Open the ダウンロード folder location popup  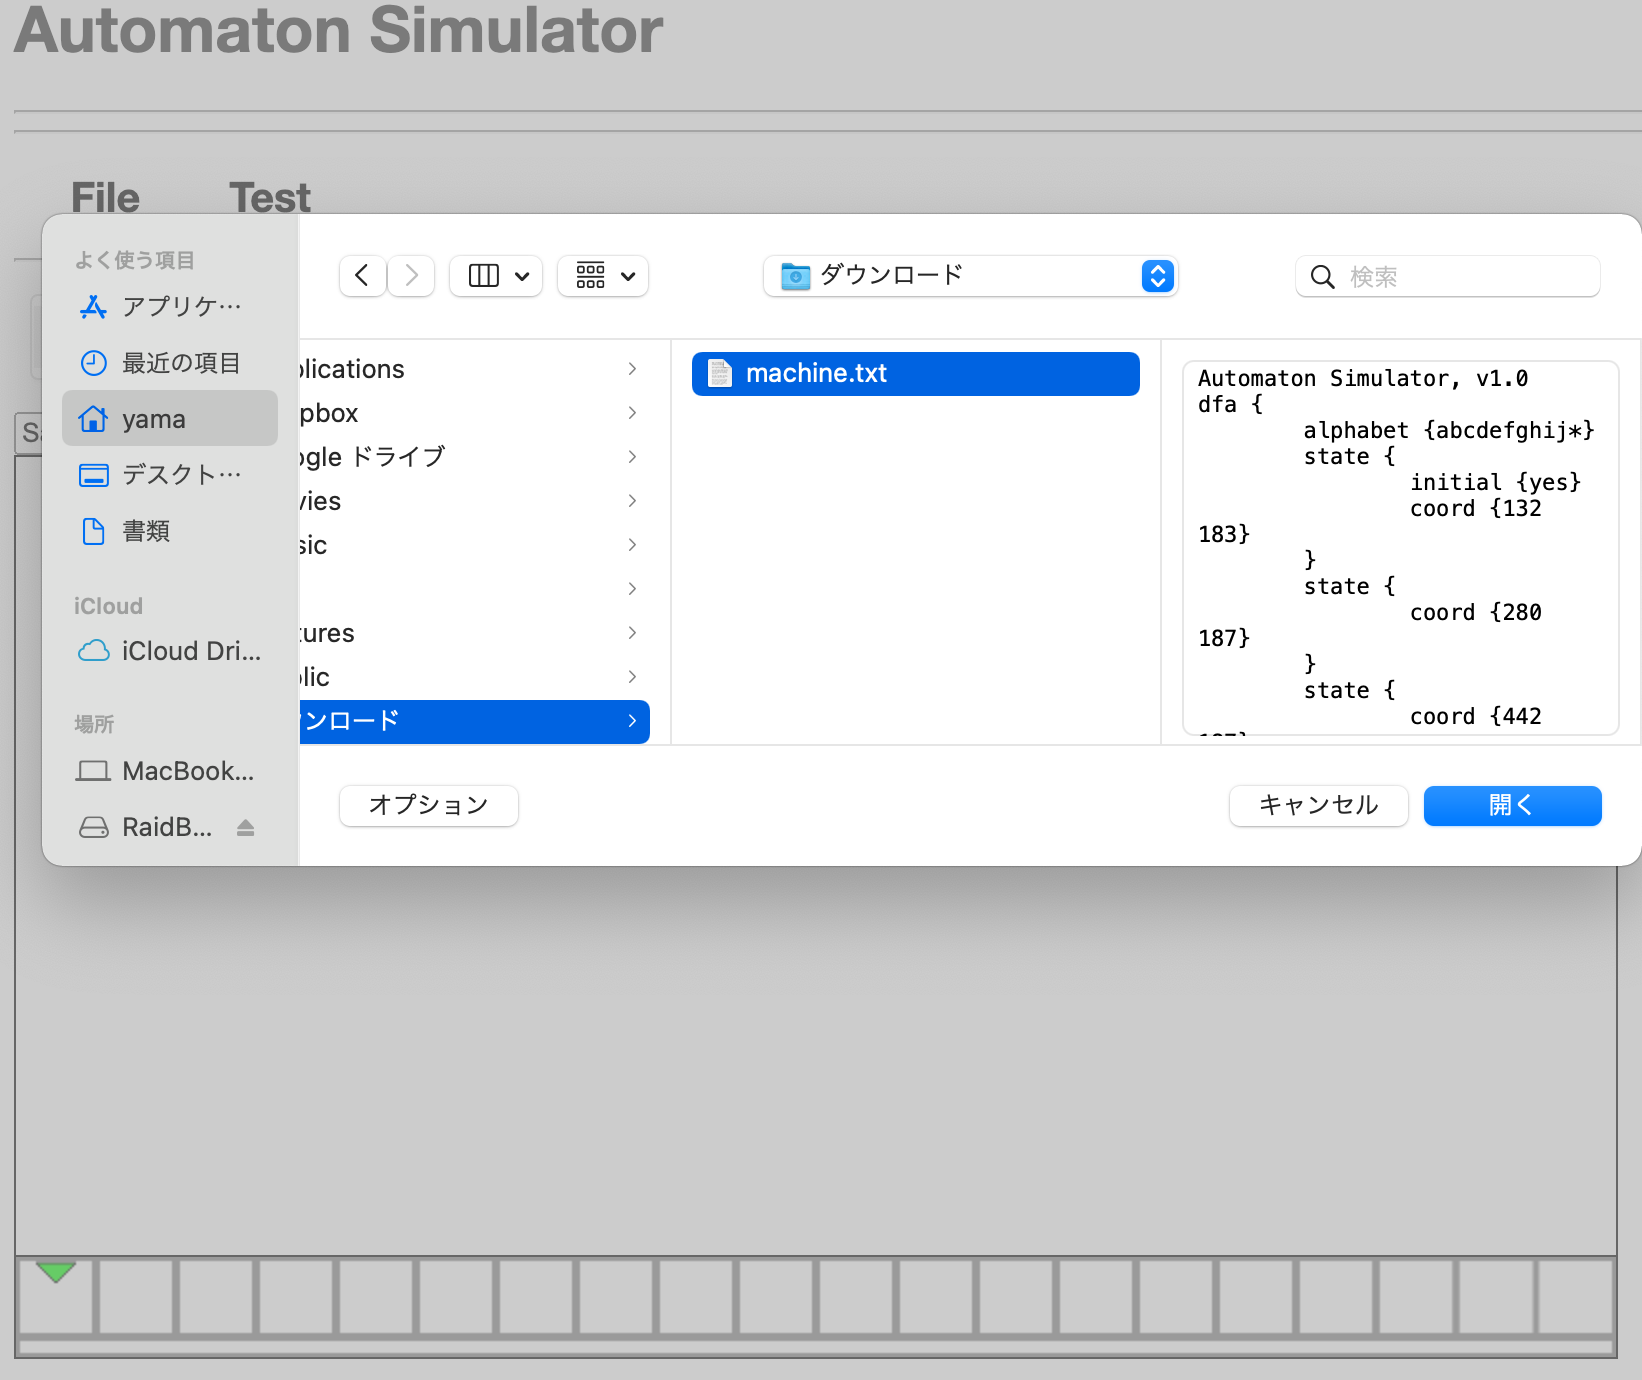970,276
